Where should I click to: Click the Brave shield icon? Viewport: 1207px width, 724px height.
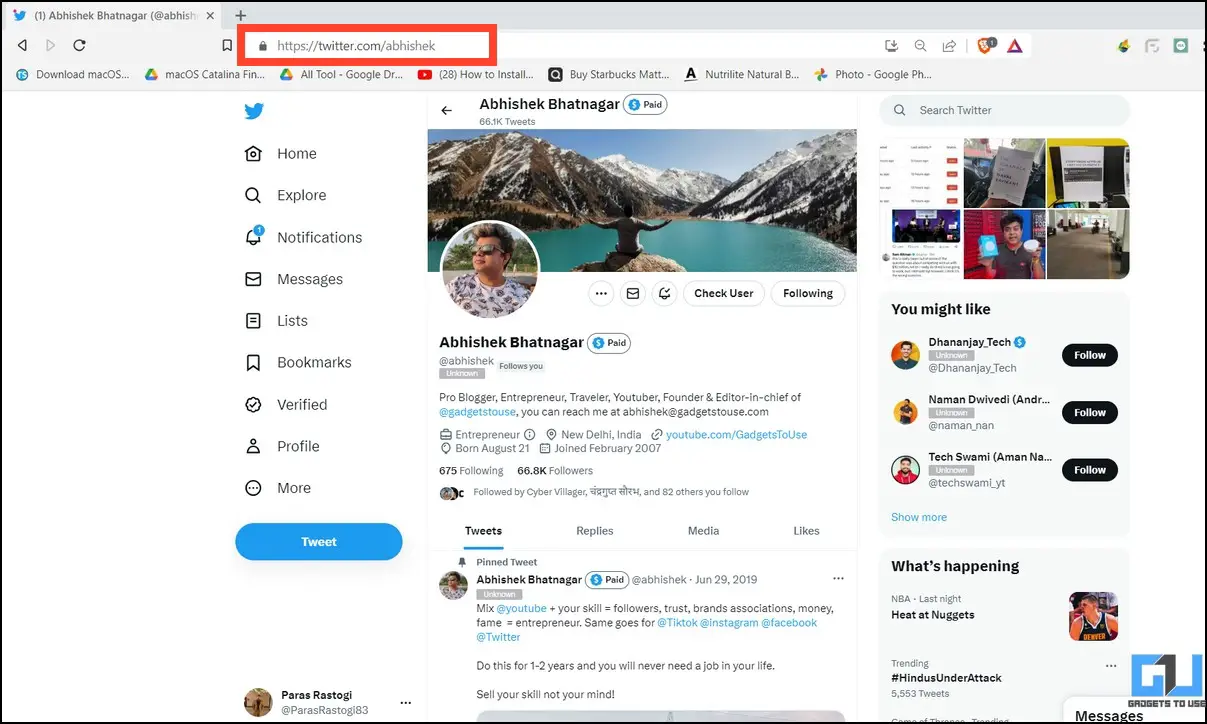click(x=985, y=45)
